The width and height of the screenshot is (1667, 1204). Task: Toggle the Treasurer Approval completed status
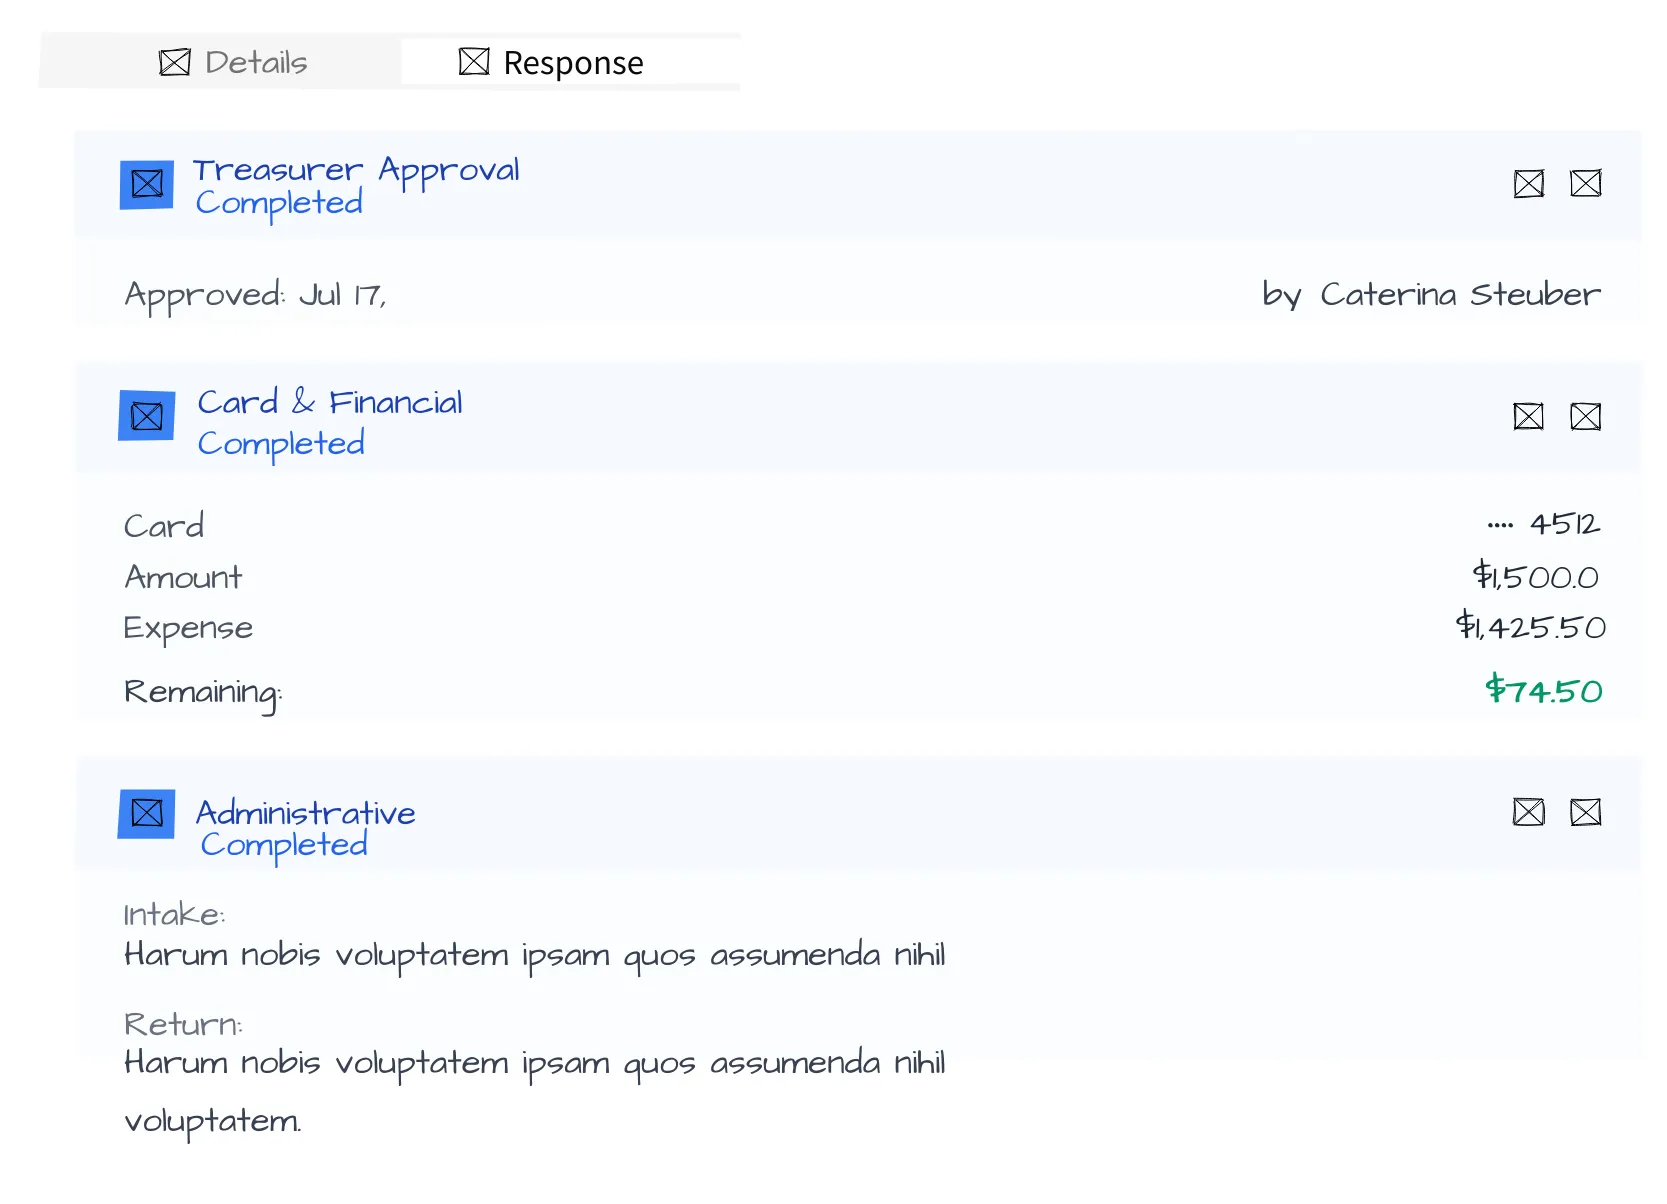tap(279, 204)
